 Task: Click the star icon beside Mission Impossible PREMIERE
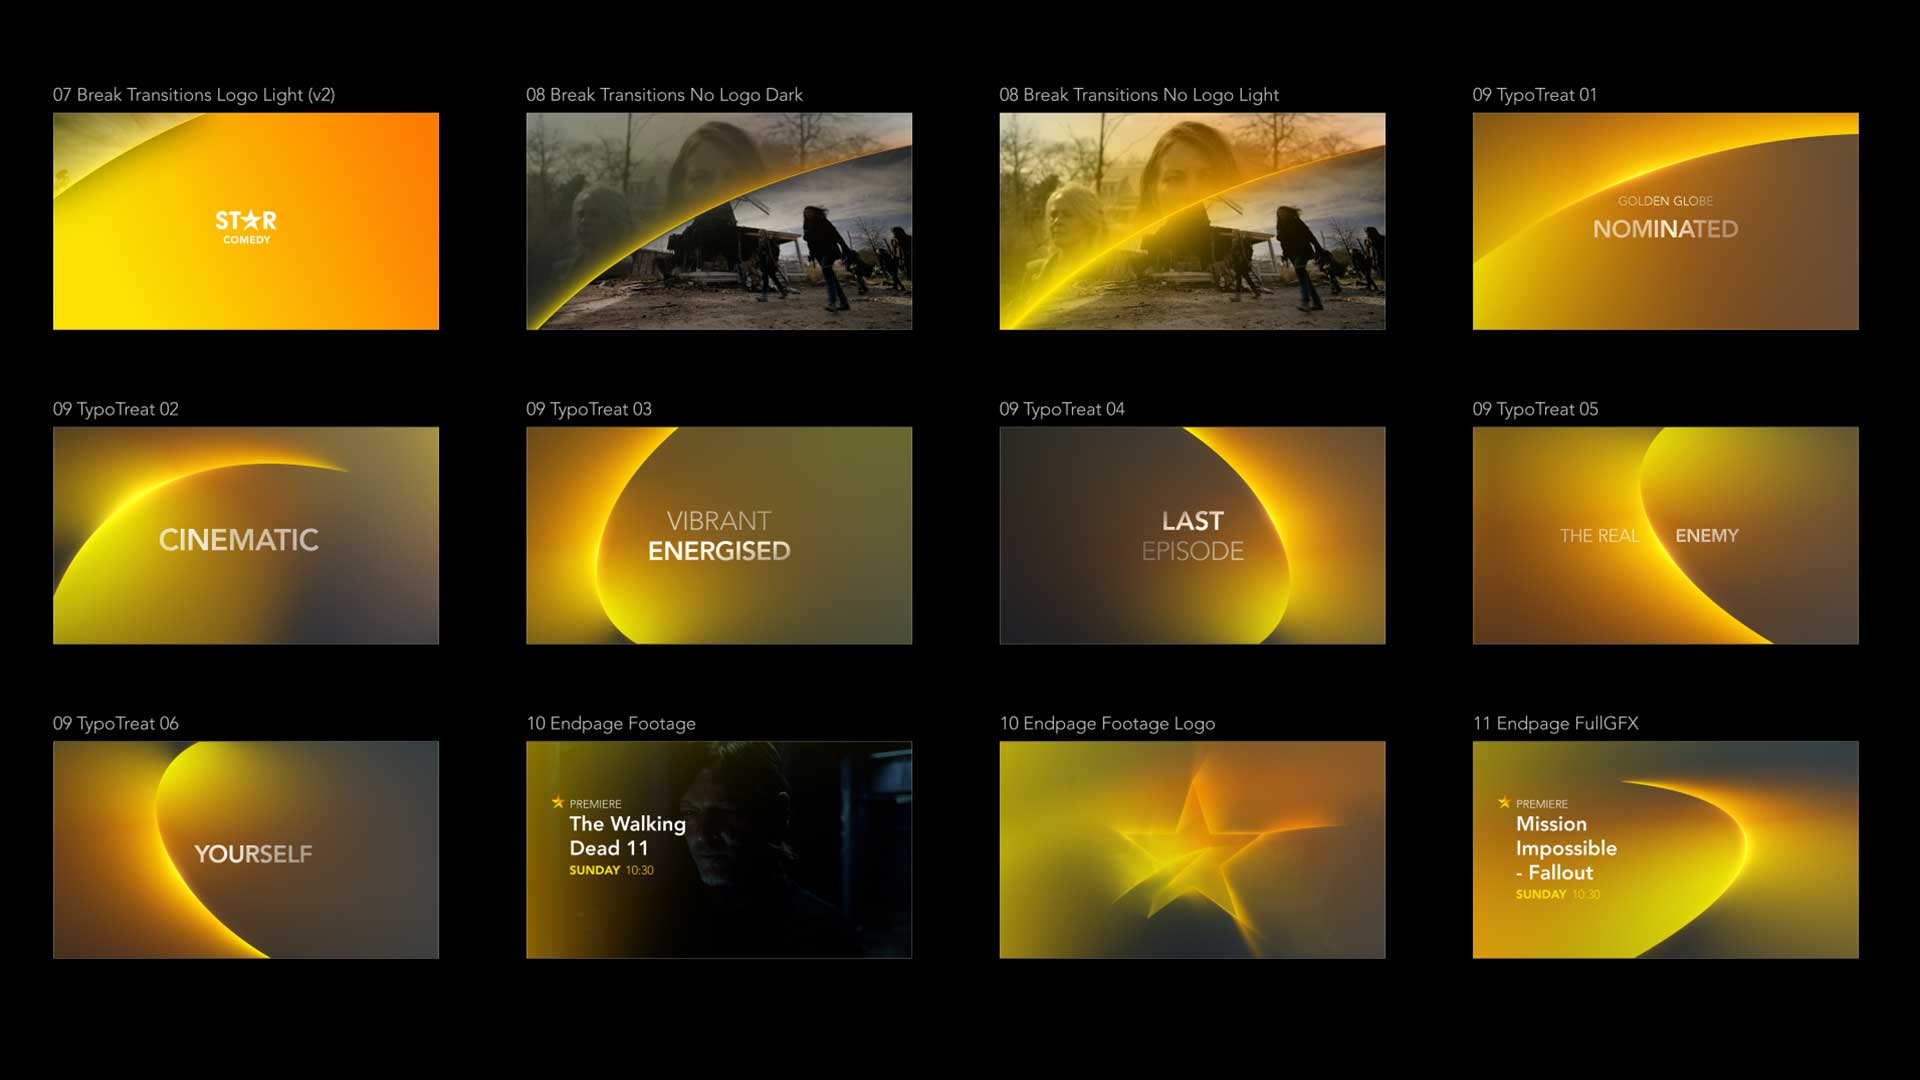tap(1504, 802)
